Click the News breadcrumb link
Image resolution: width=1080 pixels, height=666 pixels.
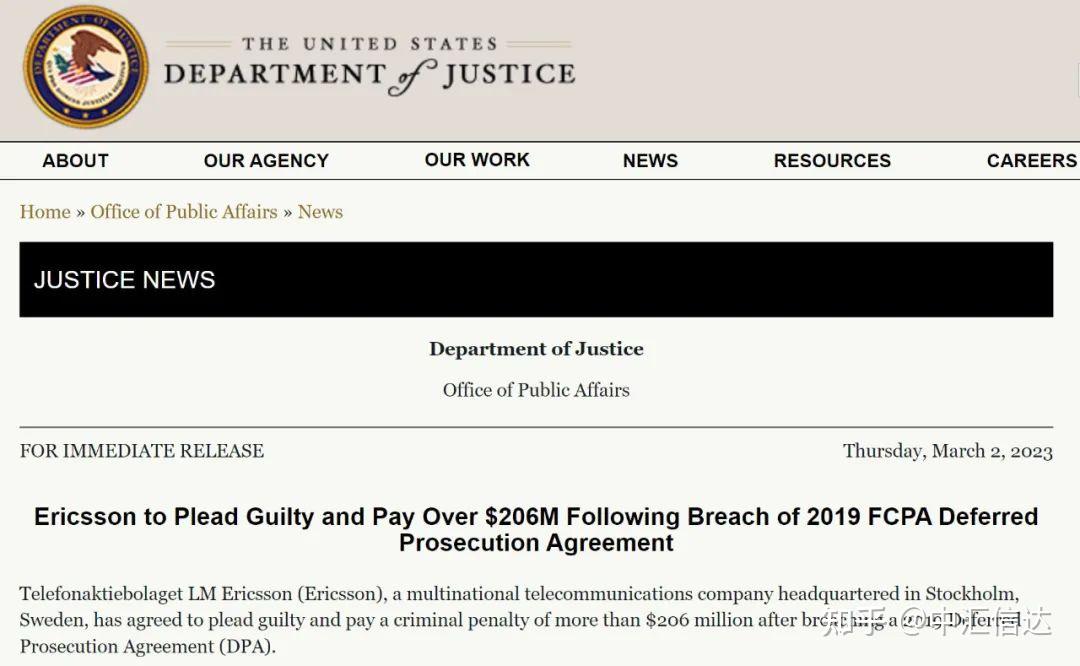(320, 212)
